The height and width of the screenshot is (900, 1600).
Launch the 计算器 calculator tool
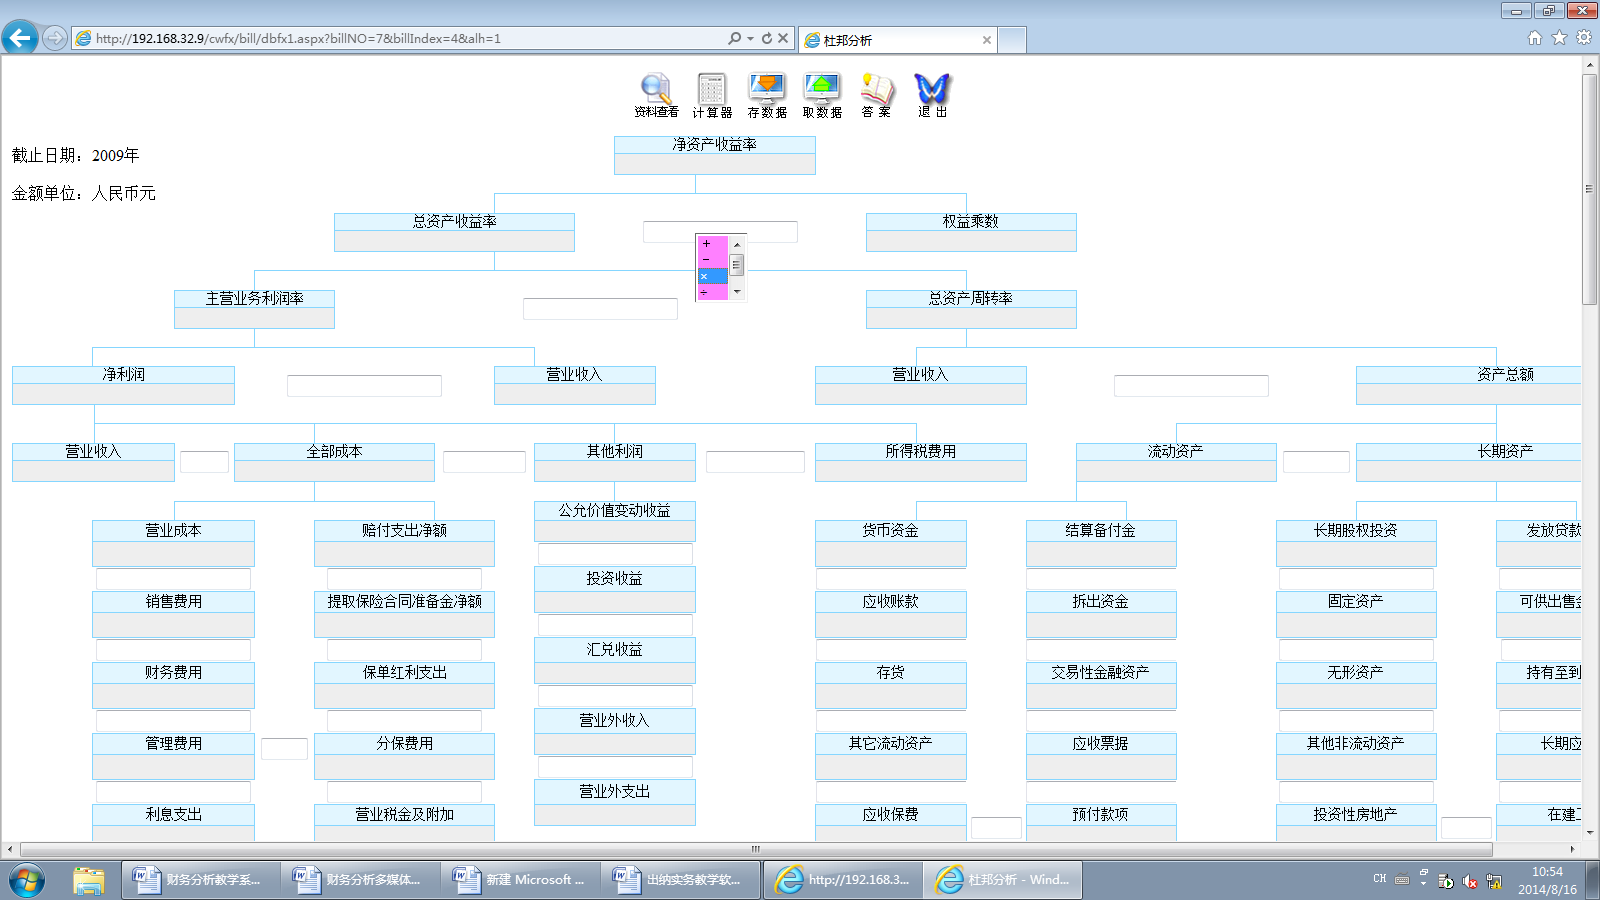click(712, 95)
